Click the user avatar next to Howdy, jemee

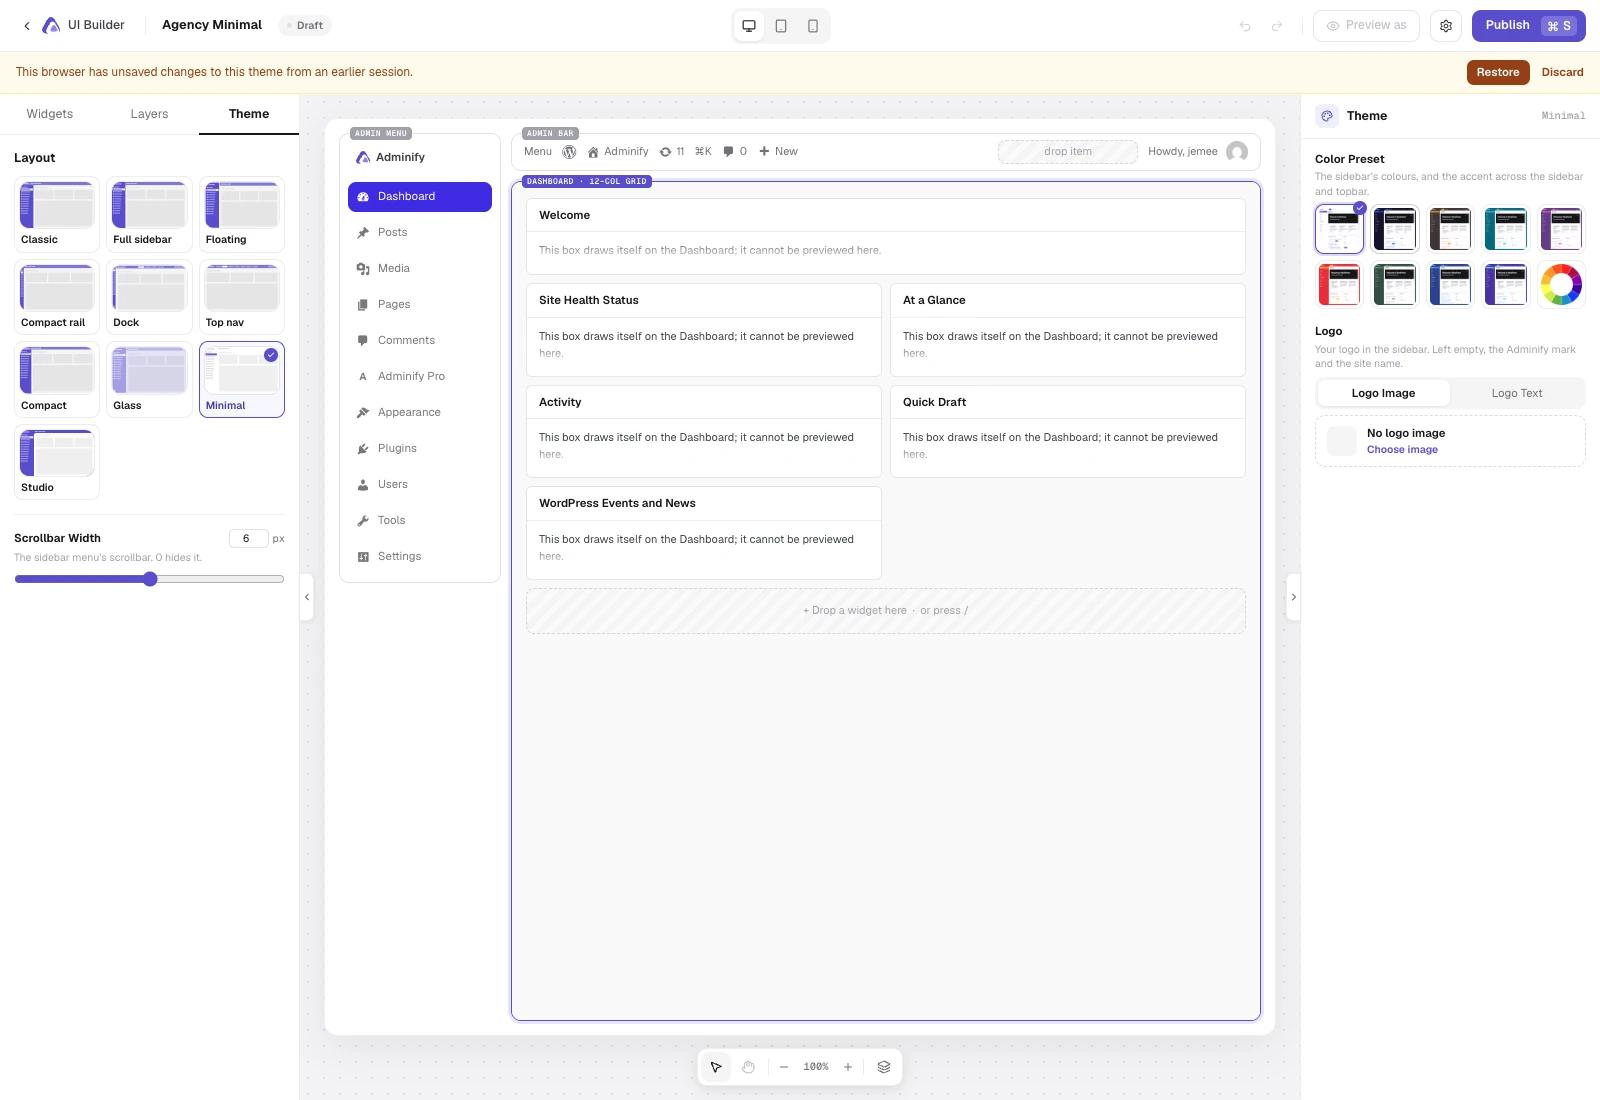[x=1237, y=152]
